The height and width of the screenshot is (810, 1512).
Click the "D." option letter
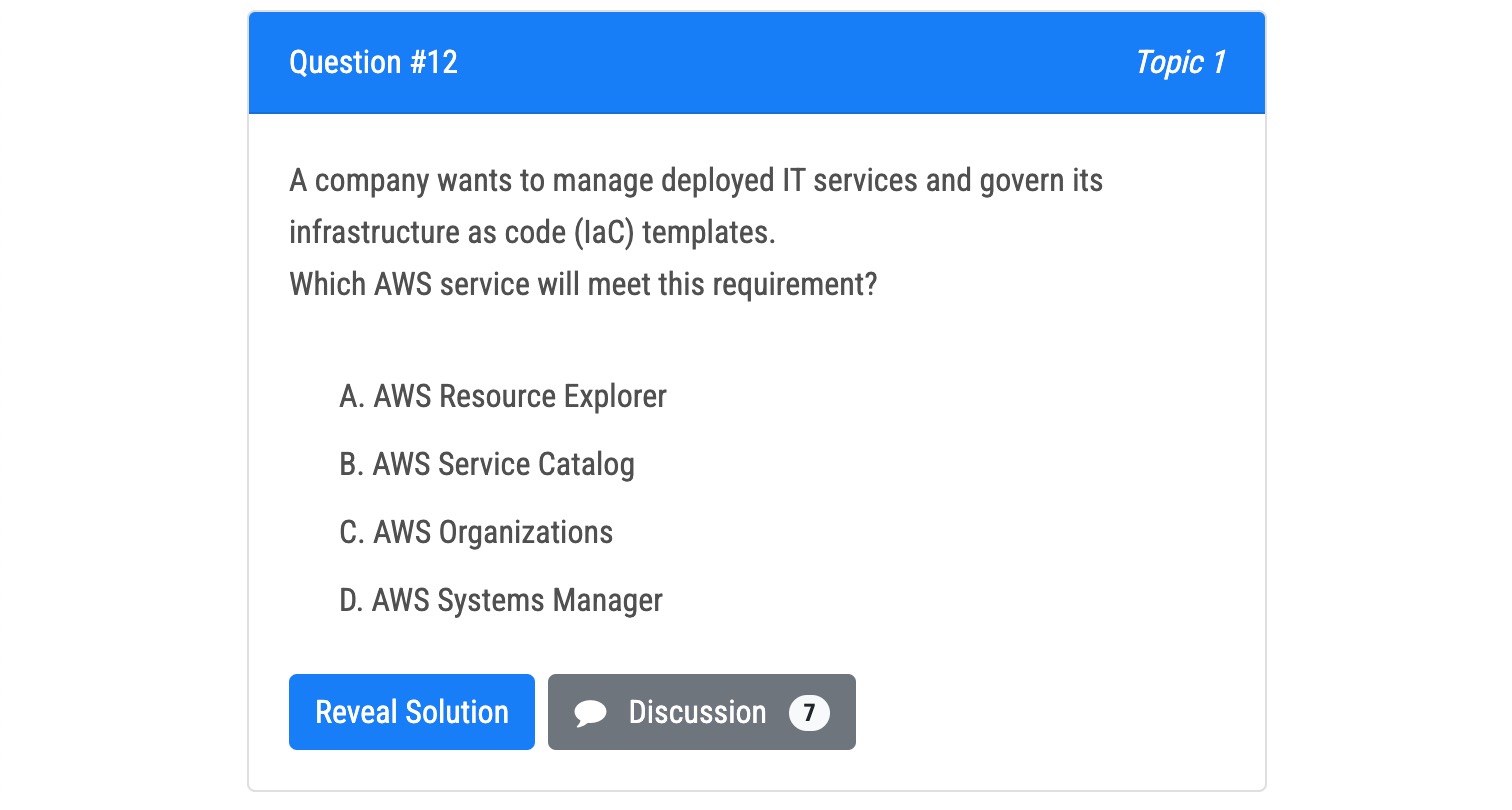[x=352, y=600]
